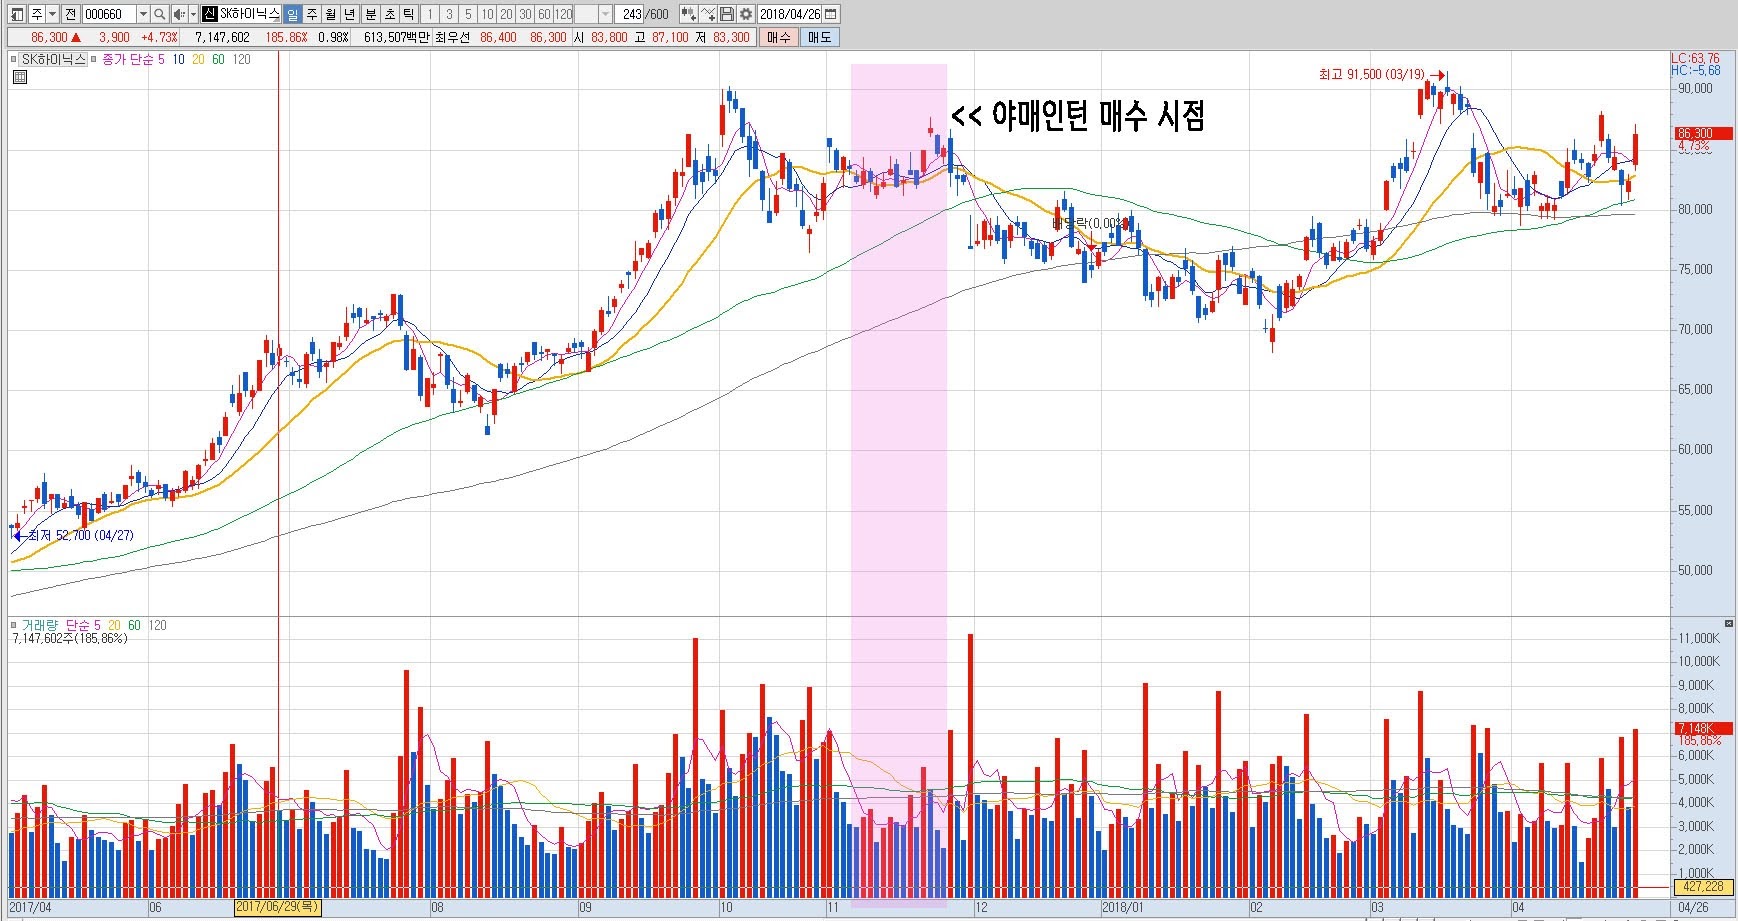Click the 최우선 label in quote bar
1738x921 pixels.
(452, 37)
